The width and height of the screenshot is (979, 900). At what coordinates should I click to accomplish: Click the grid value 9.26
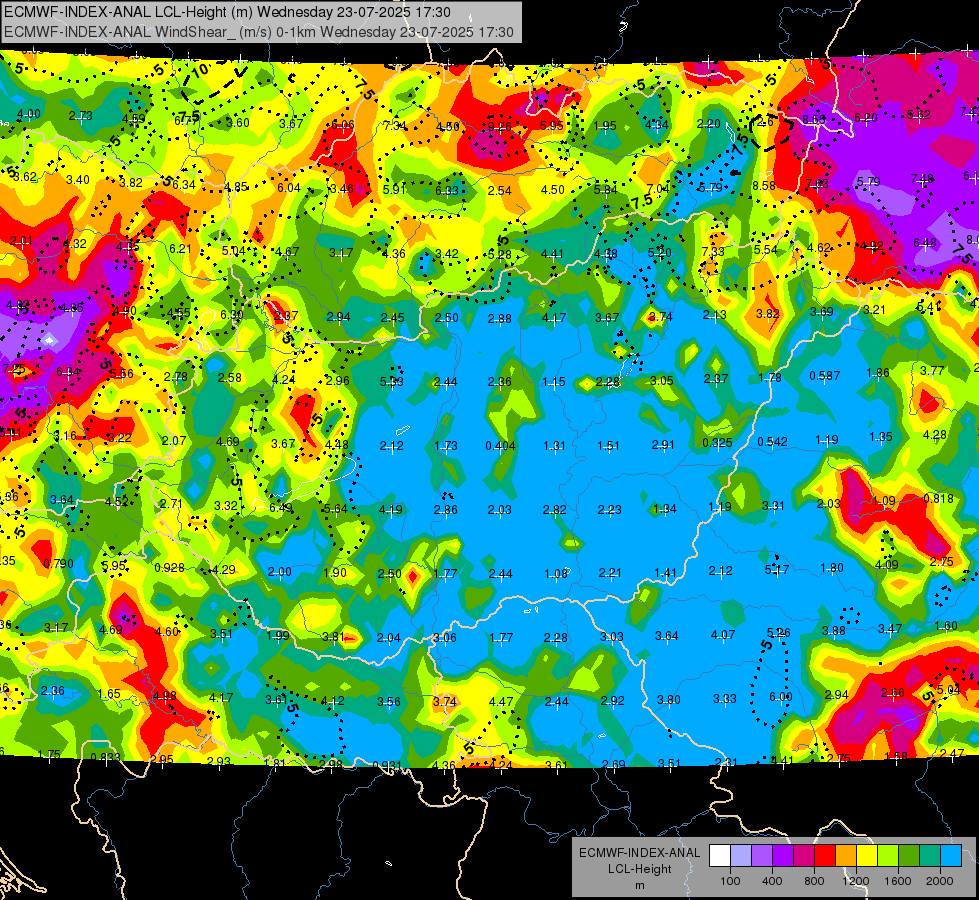[499, 127]
